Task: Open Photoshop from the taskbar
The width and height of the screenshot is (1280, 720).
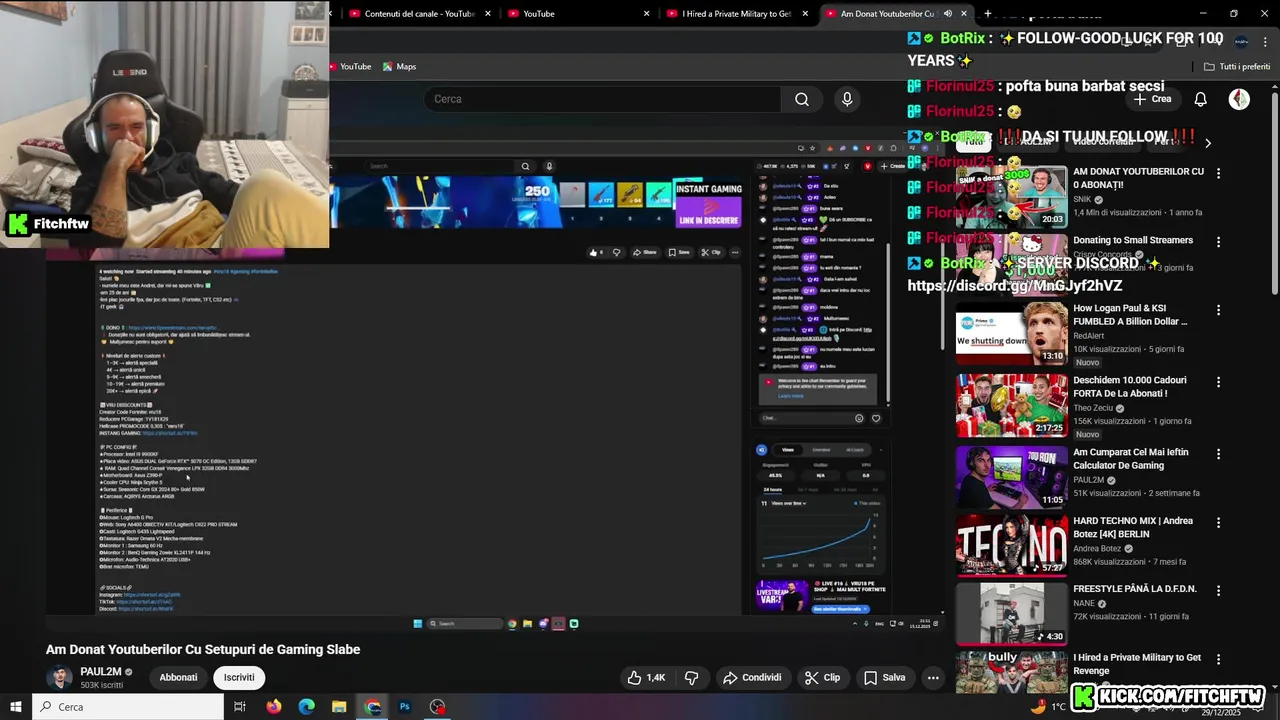Action: [x=405, y=707]
